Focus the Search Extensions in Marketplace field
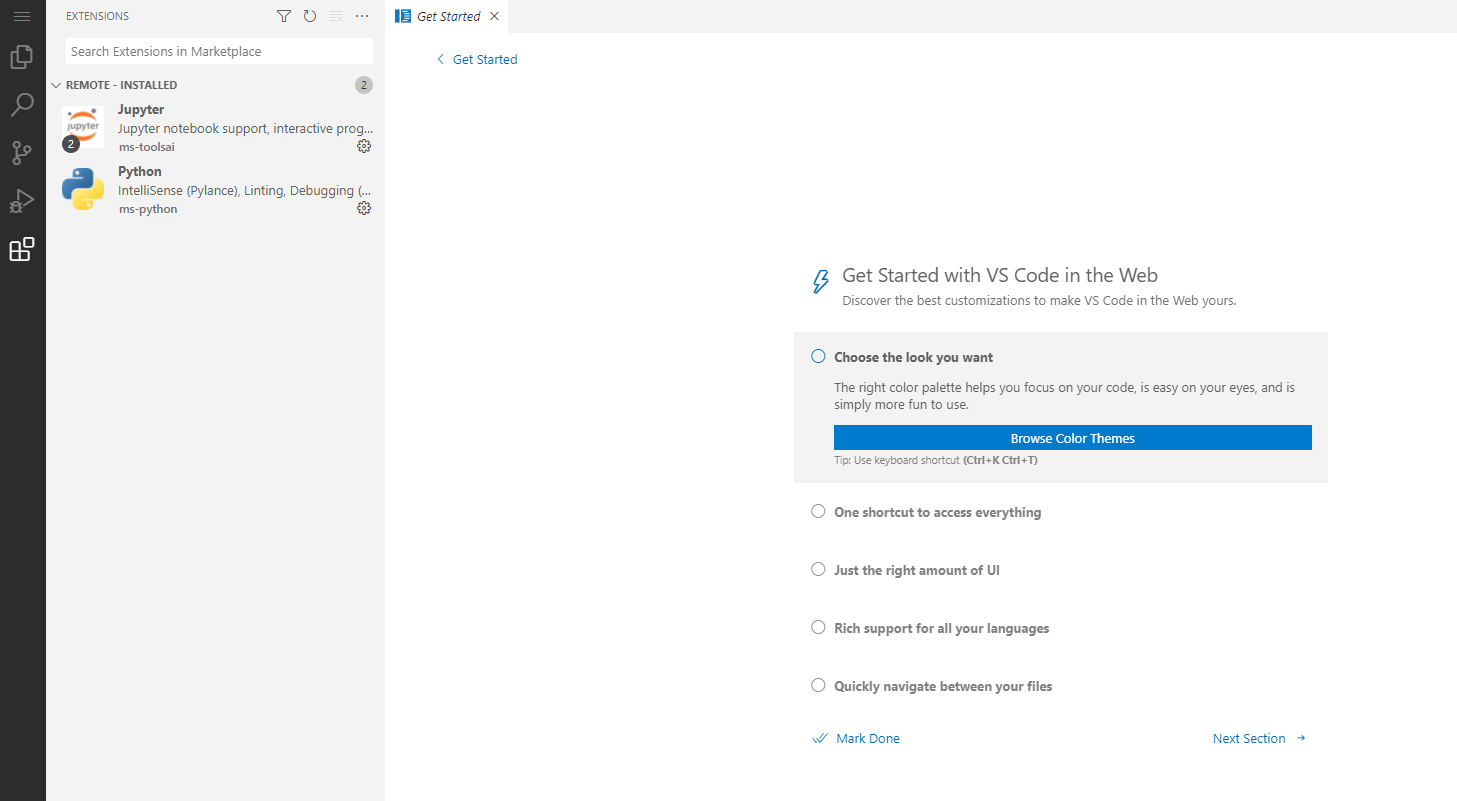This screenshot has height=801, width=1457. coord(219,51)
